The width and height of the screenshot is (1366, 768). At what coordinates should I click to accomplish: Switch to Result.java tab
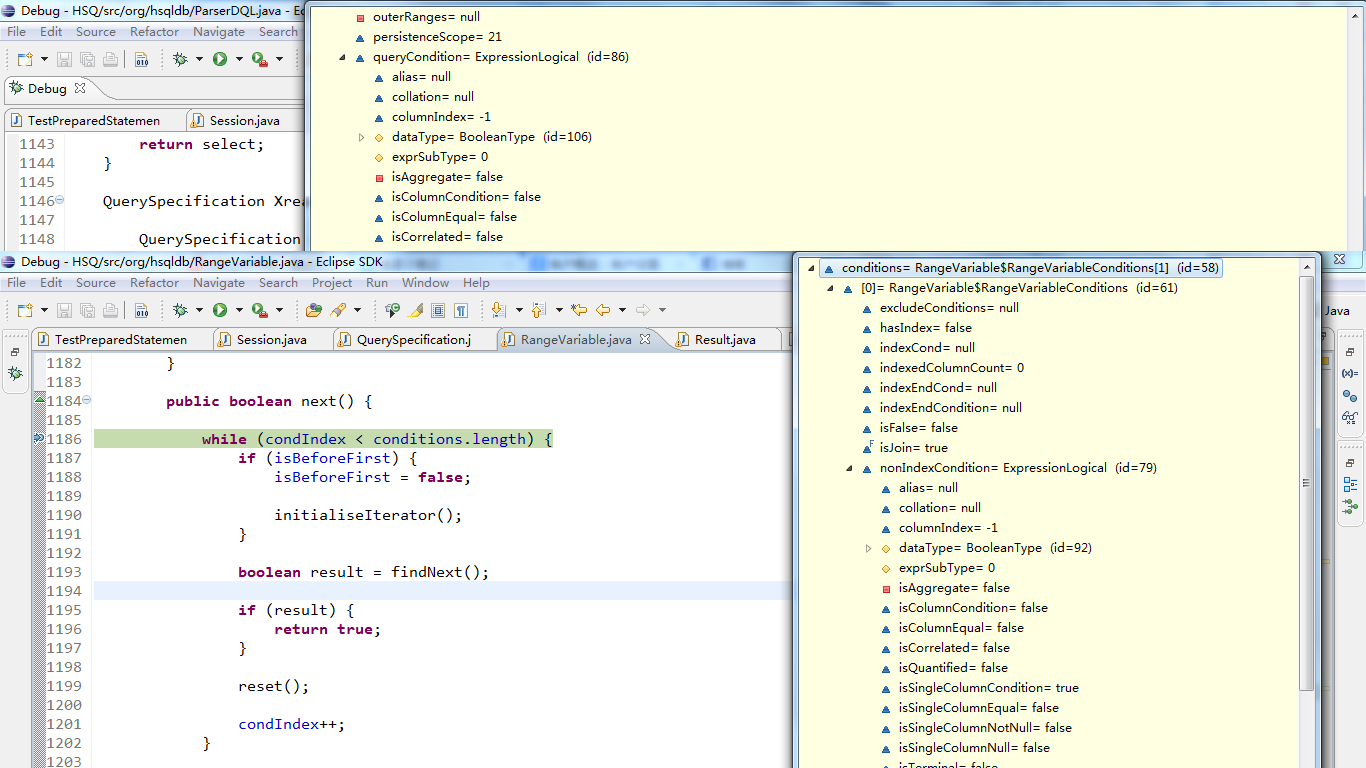(x=725, y=340)
